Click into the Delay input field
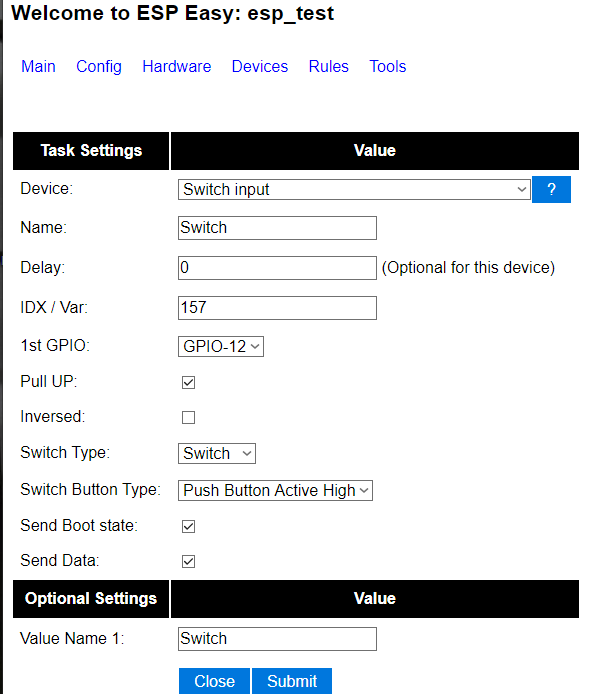 pyautogui.click(x=277, y=268)
